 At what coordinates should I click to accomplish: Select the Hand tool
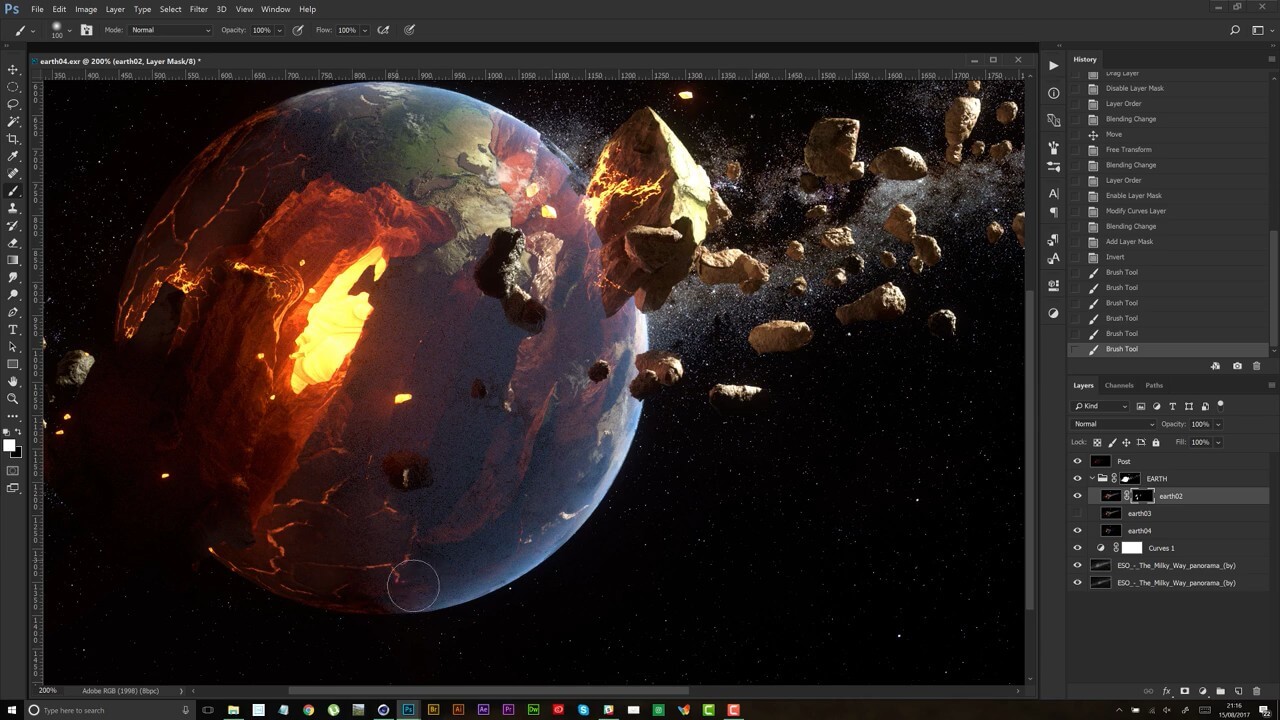pos(13,381)
